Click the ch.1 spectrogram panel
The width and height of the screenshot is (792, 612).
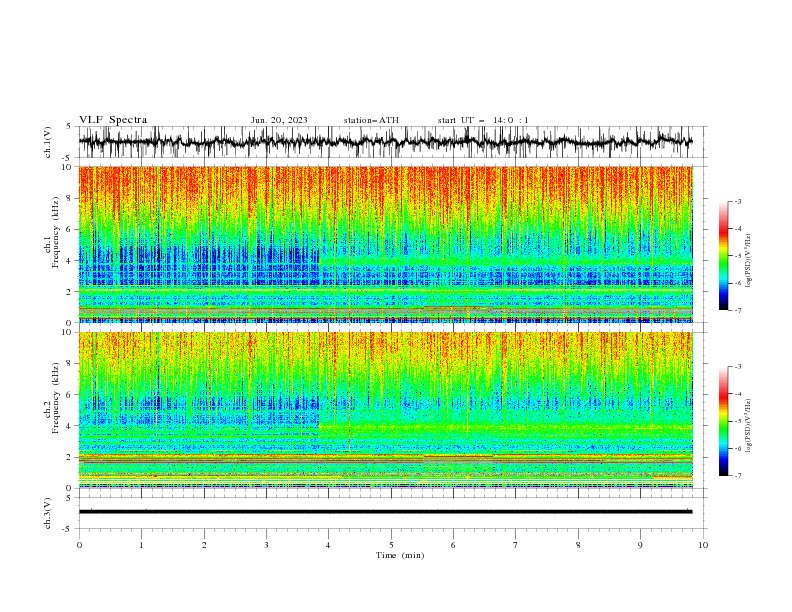coord(385,244)
